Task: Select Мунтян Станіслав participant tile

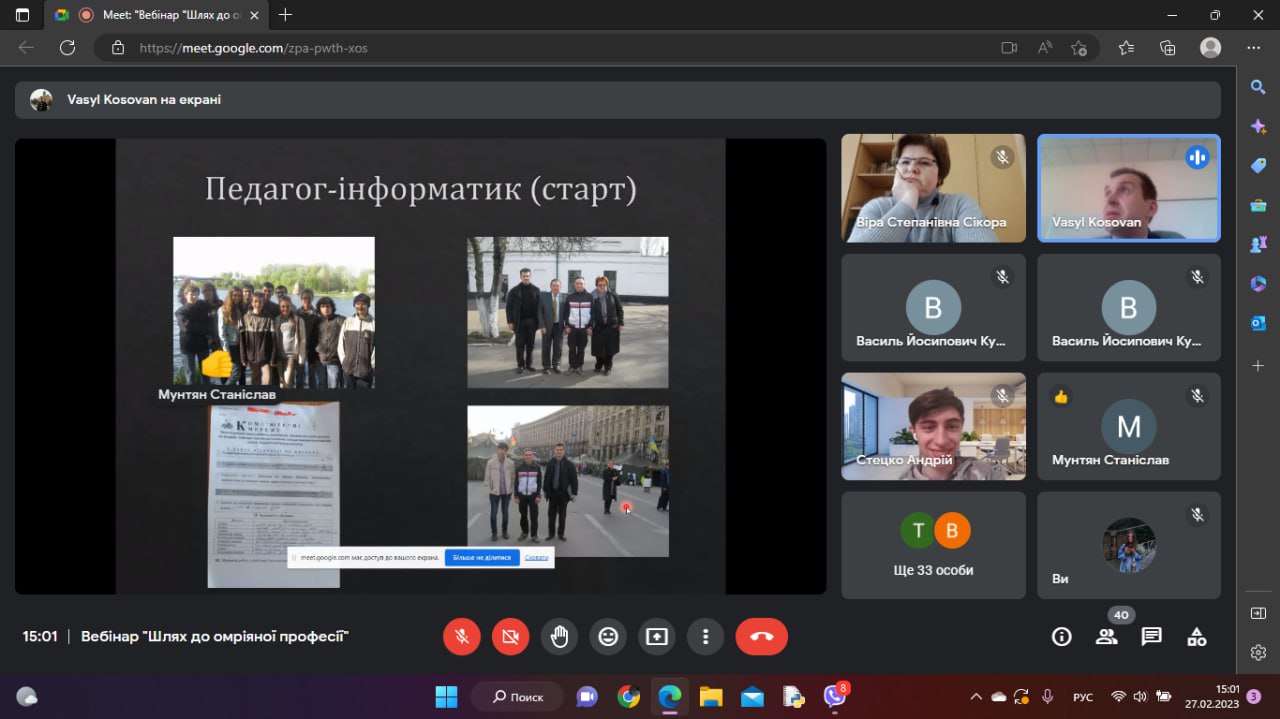Action: (x=1129, y=426)
